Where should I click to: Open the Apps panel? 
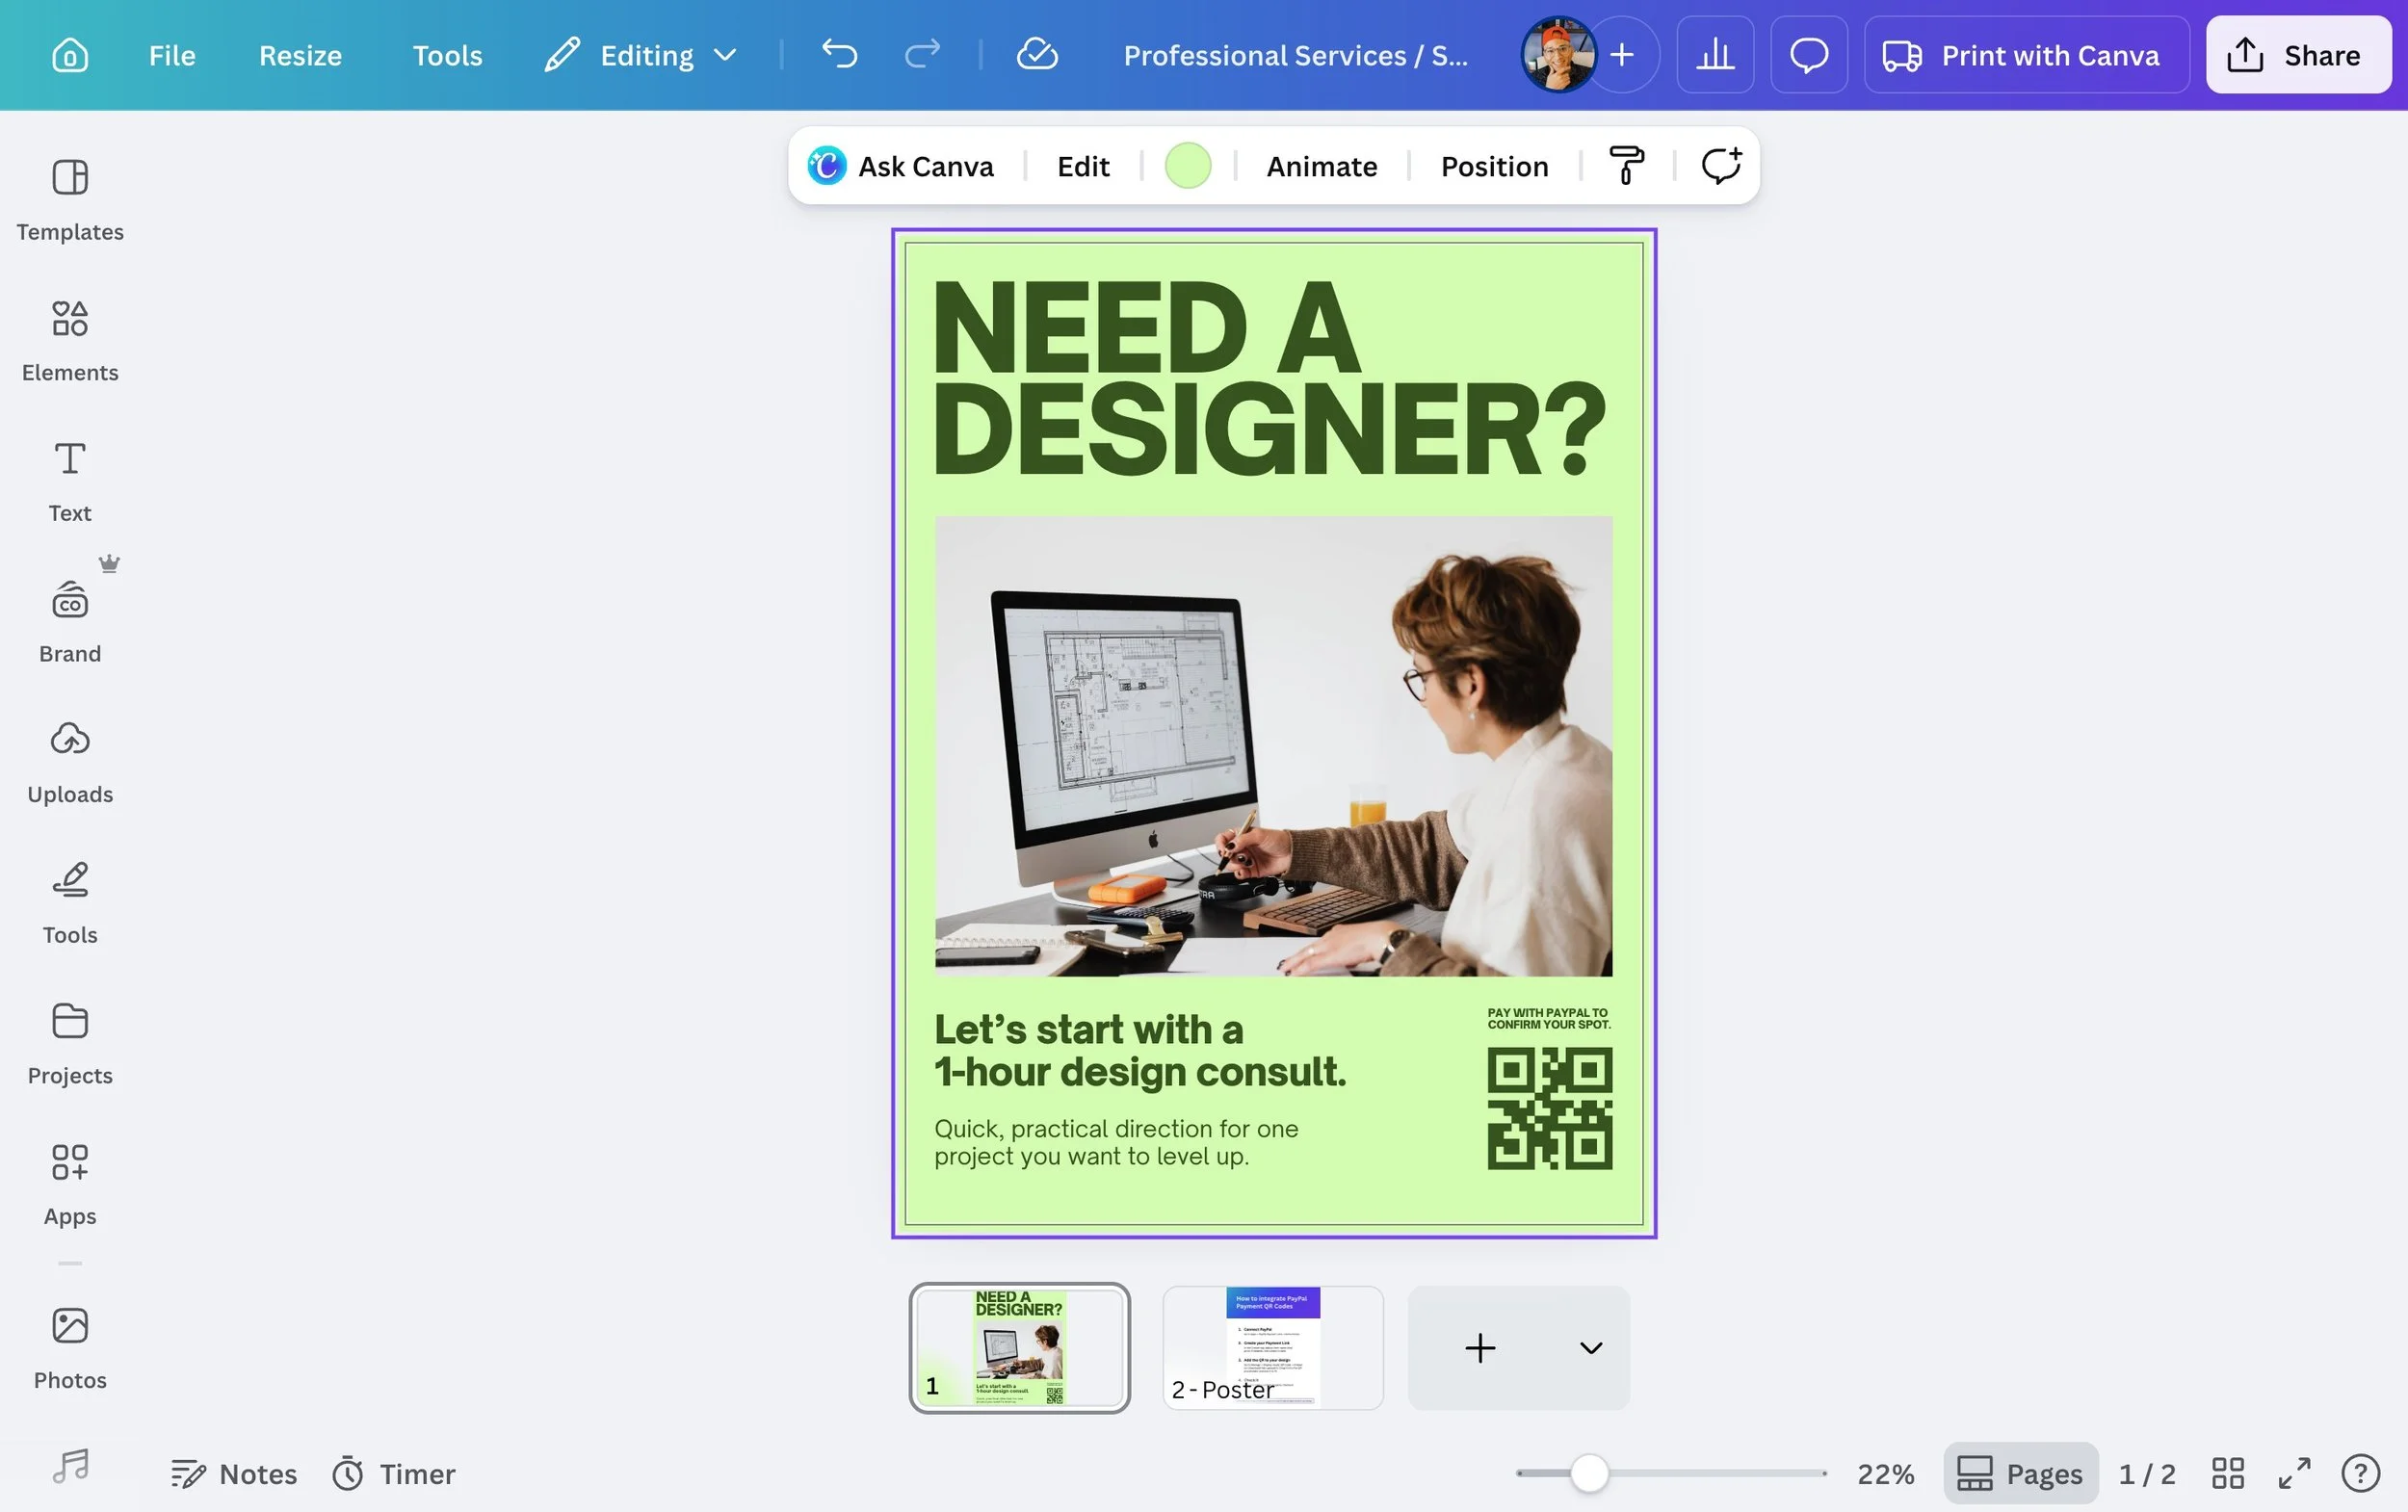click(x=70, y=1185)
